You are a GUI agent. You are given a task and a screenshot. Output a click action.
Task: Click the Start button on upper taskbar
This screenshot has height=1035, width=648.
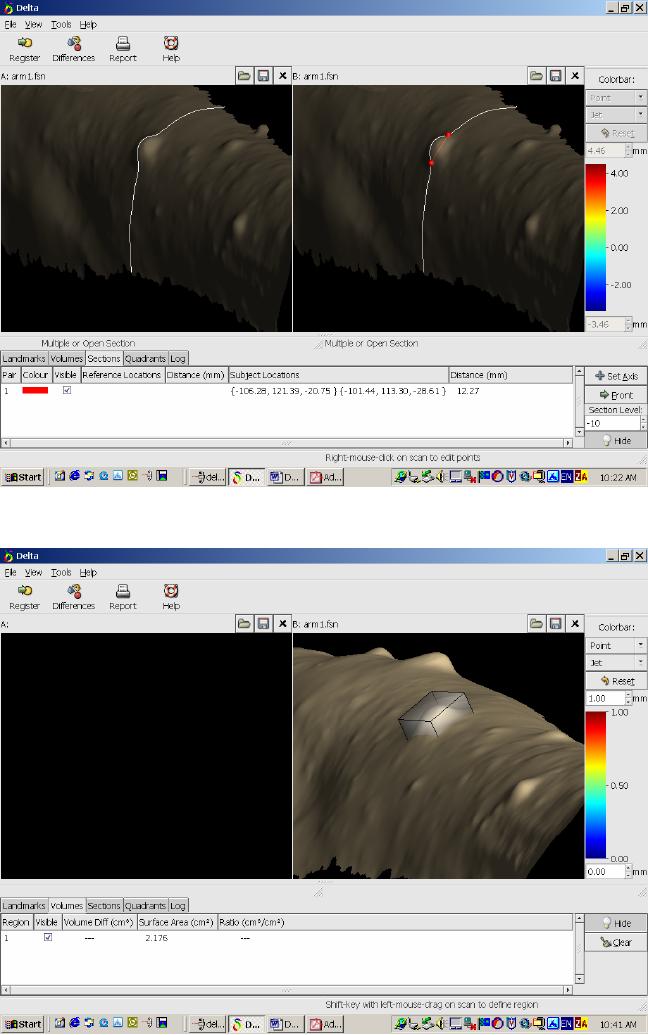point(22,477)
